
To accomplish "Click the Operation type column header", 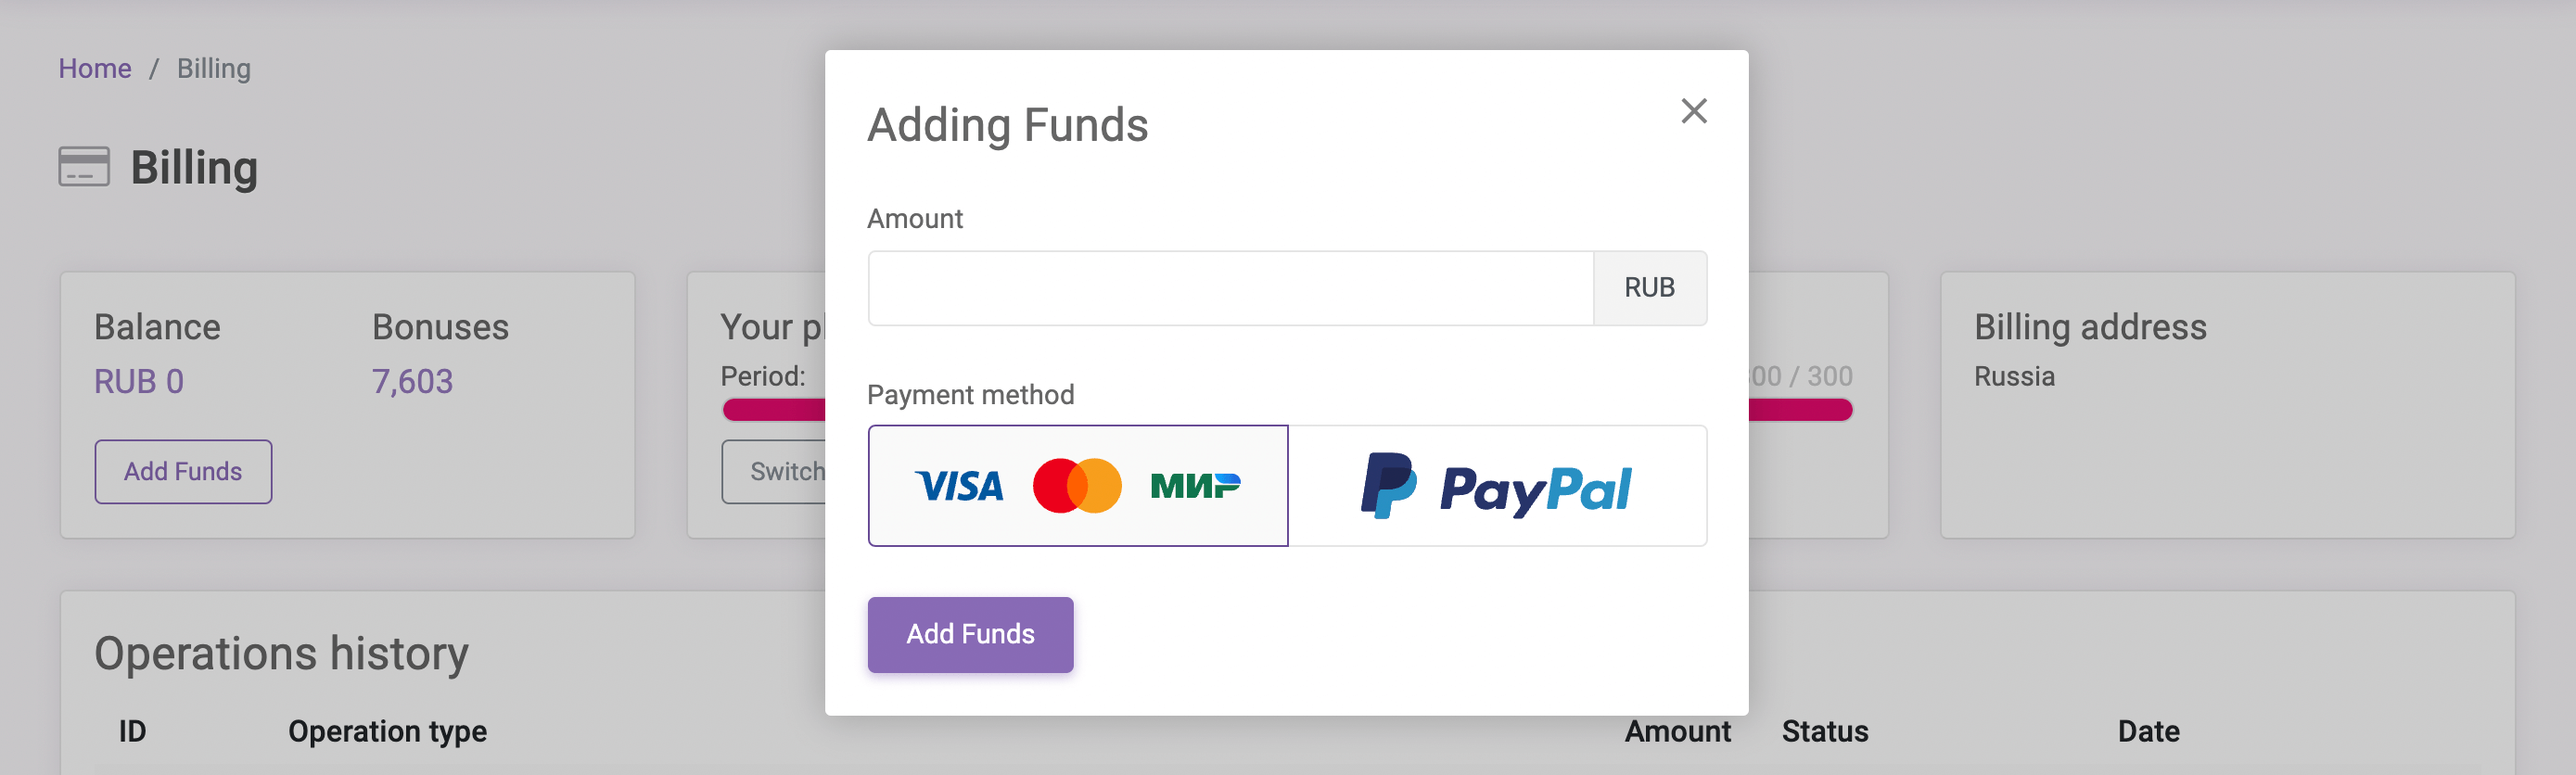I will (387, 731).
